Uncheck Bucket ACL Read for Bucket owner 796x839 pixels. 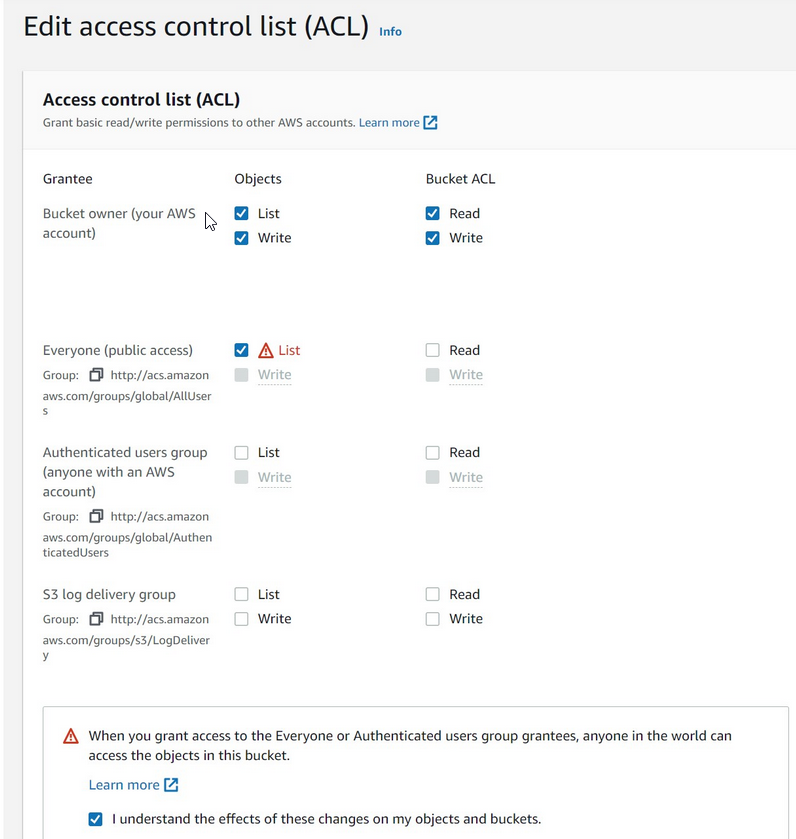433,213
